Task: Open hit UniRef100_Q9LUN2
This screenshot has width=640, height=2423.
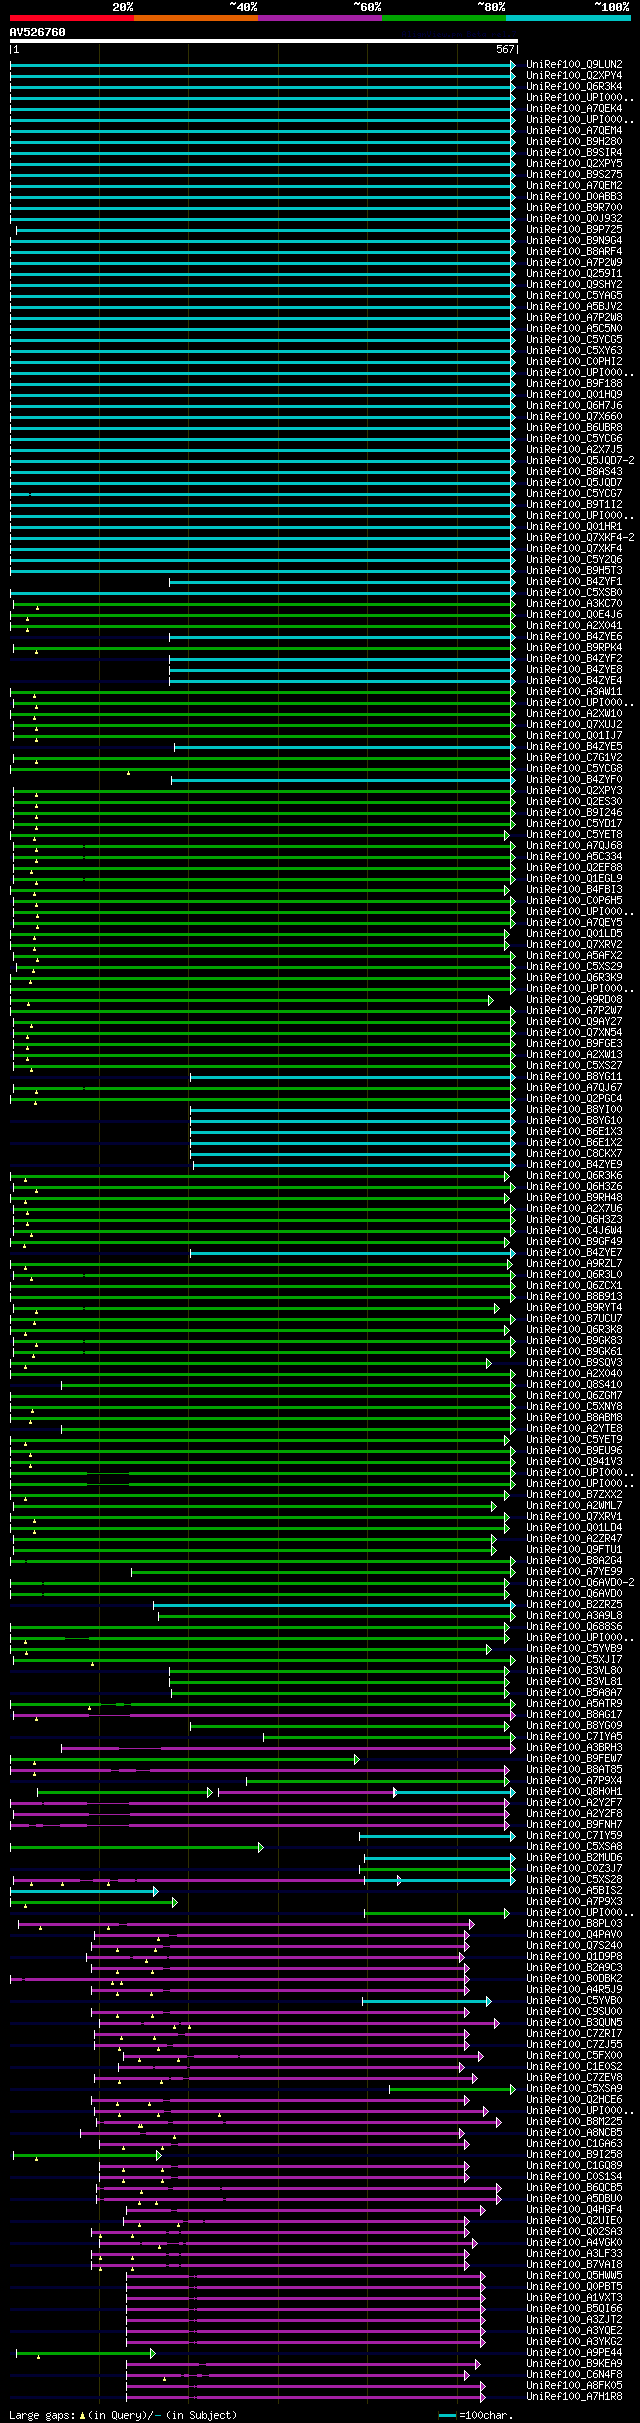Action: click(x=574, y=65)
